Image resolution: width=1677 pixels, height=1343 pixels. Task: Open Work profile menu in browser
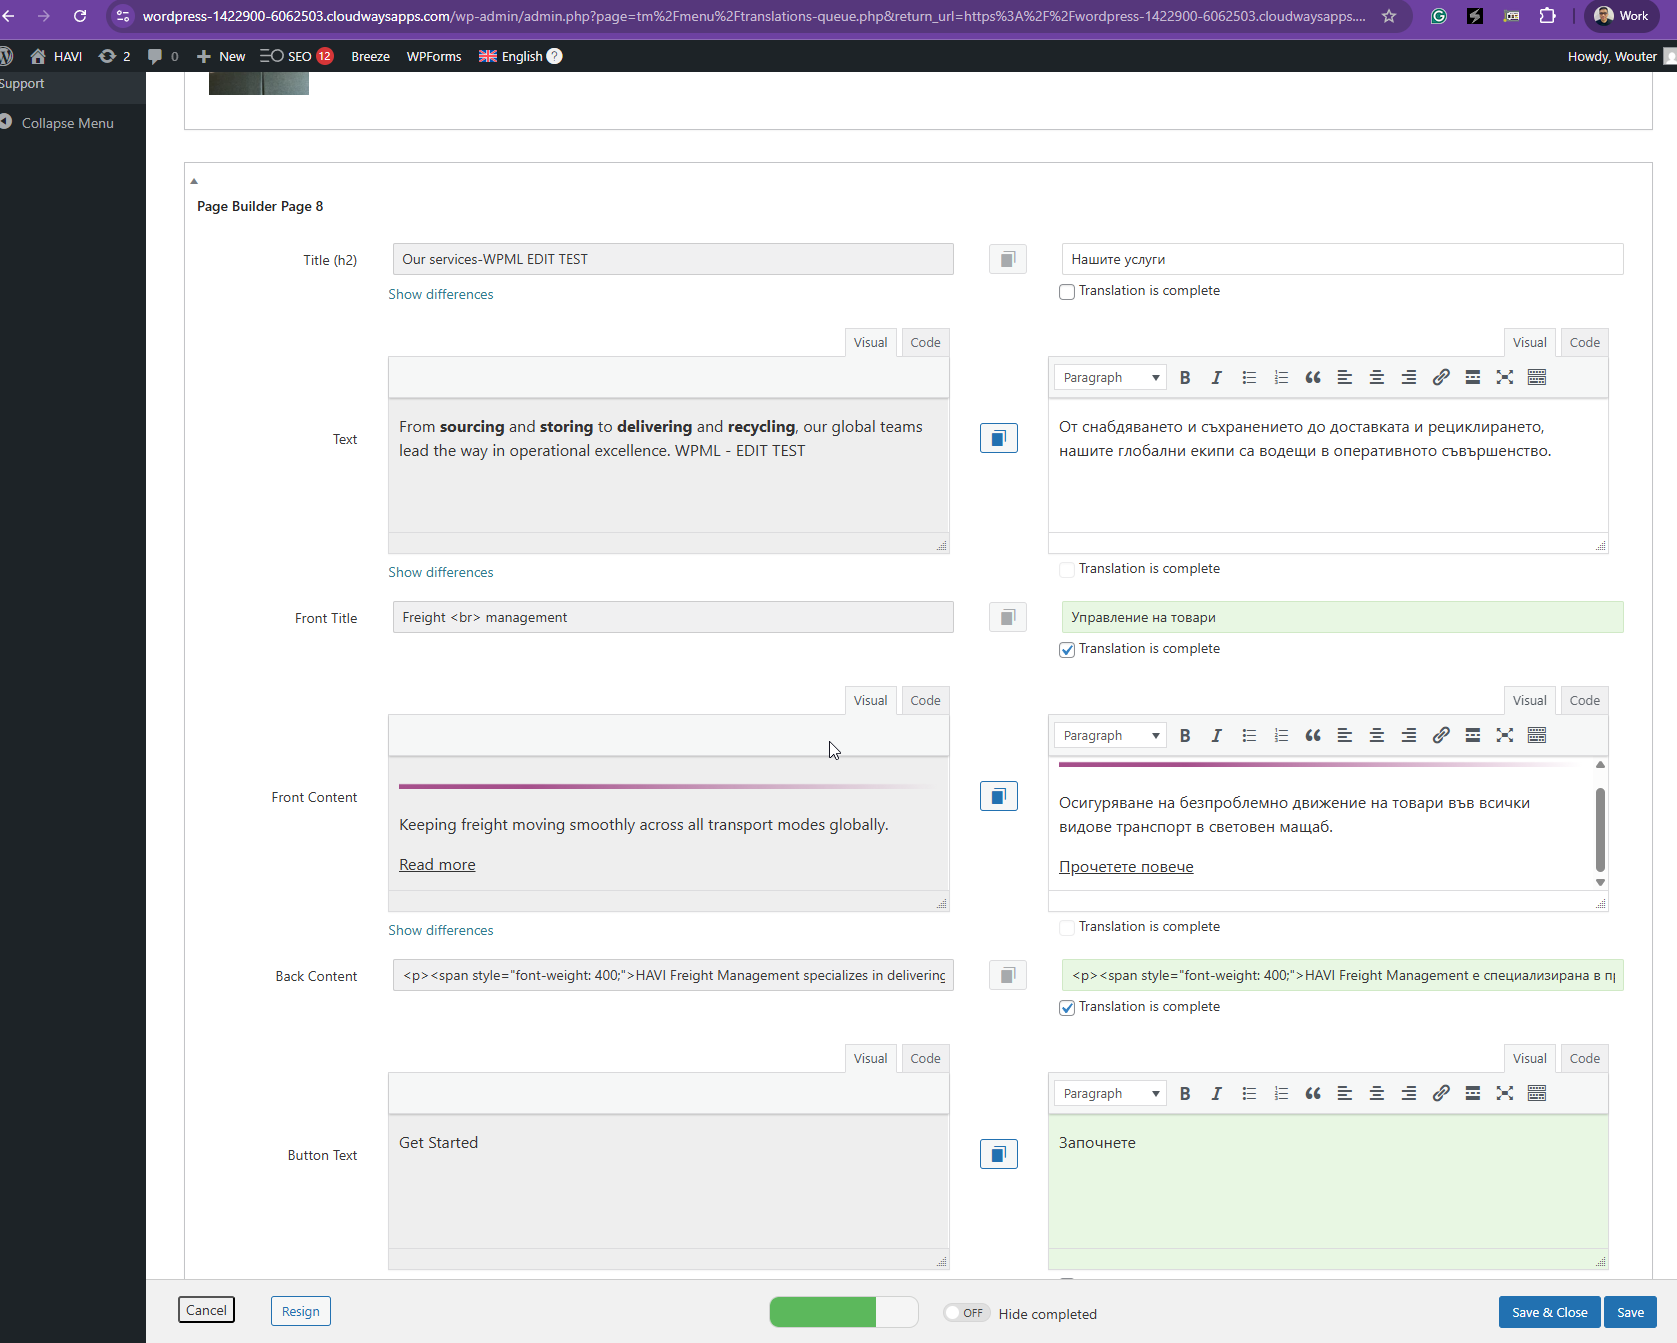tap(1621, 16)
